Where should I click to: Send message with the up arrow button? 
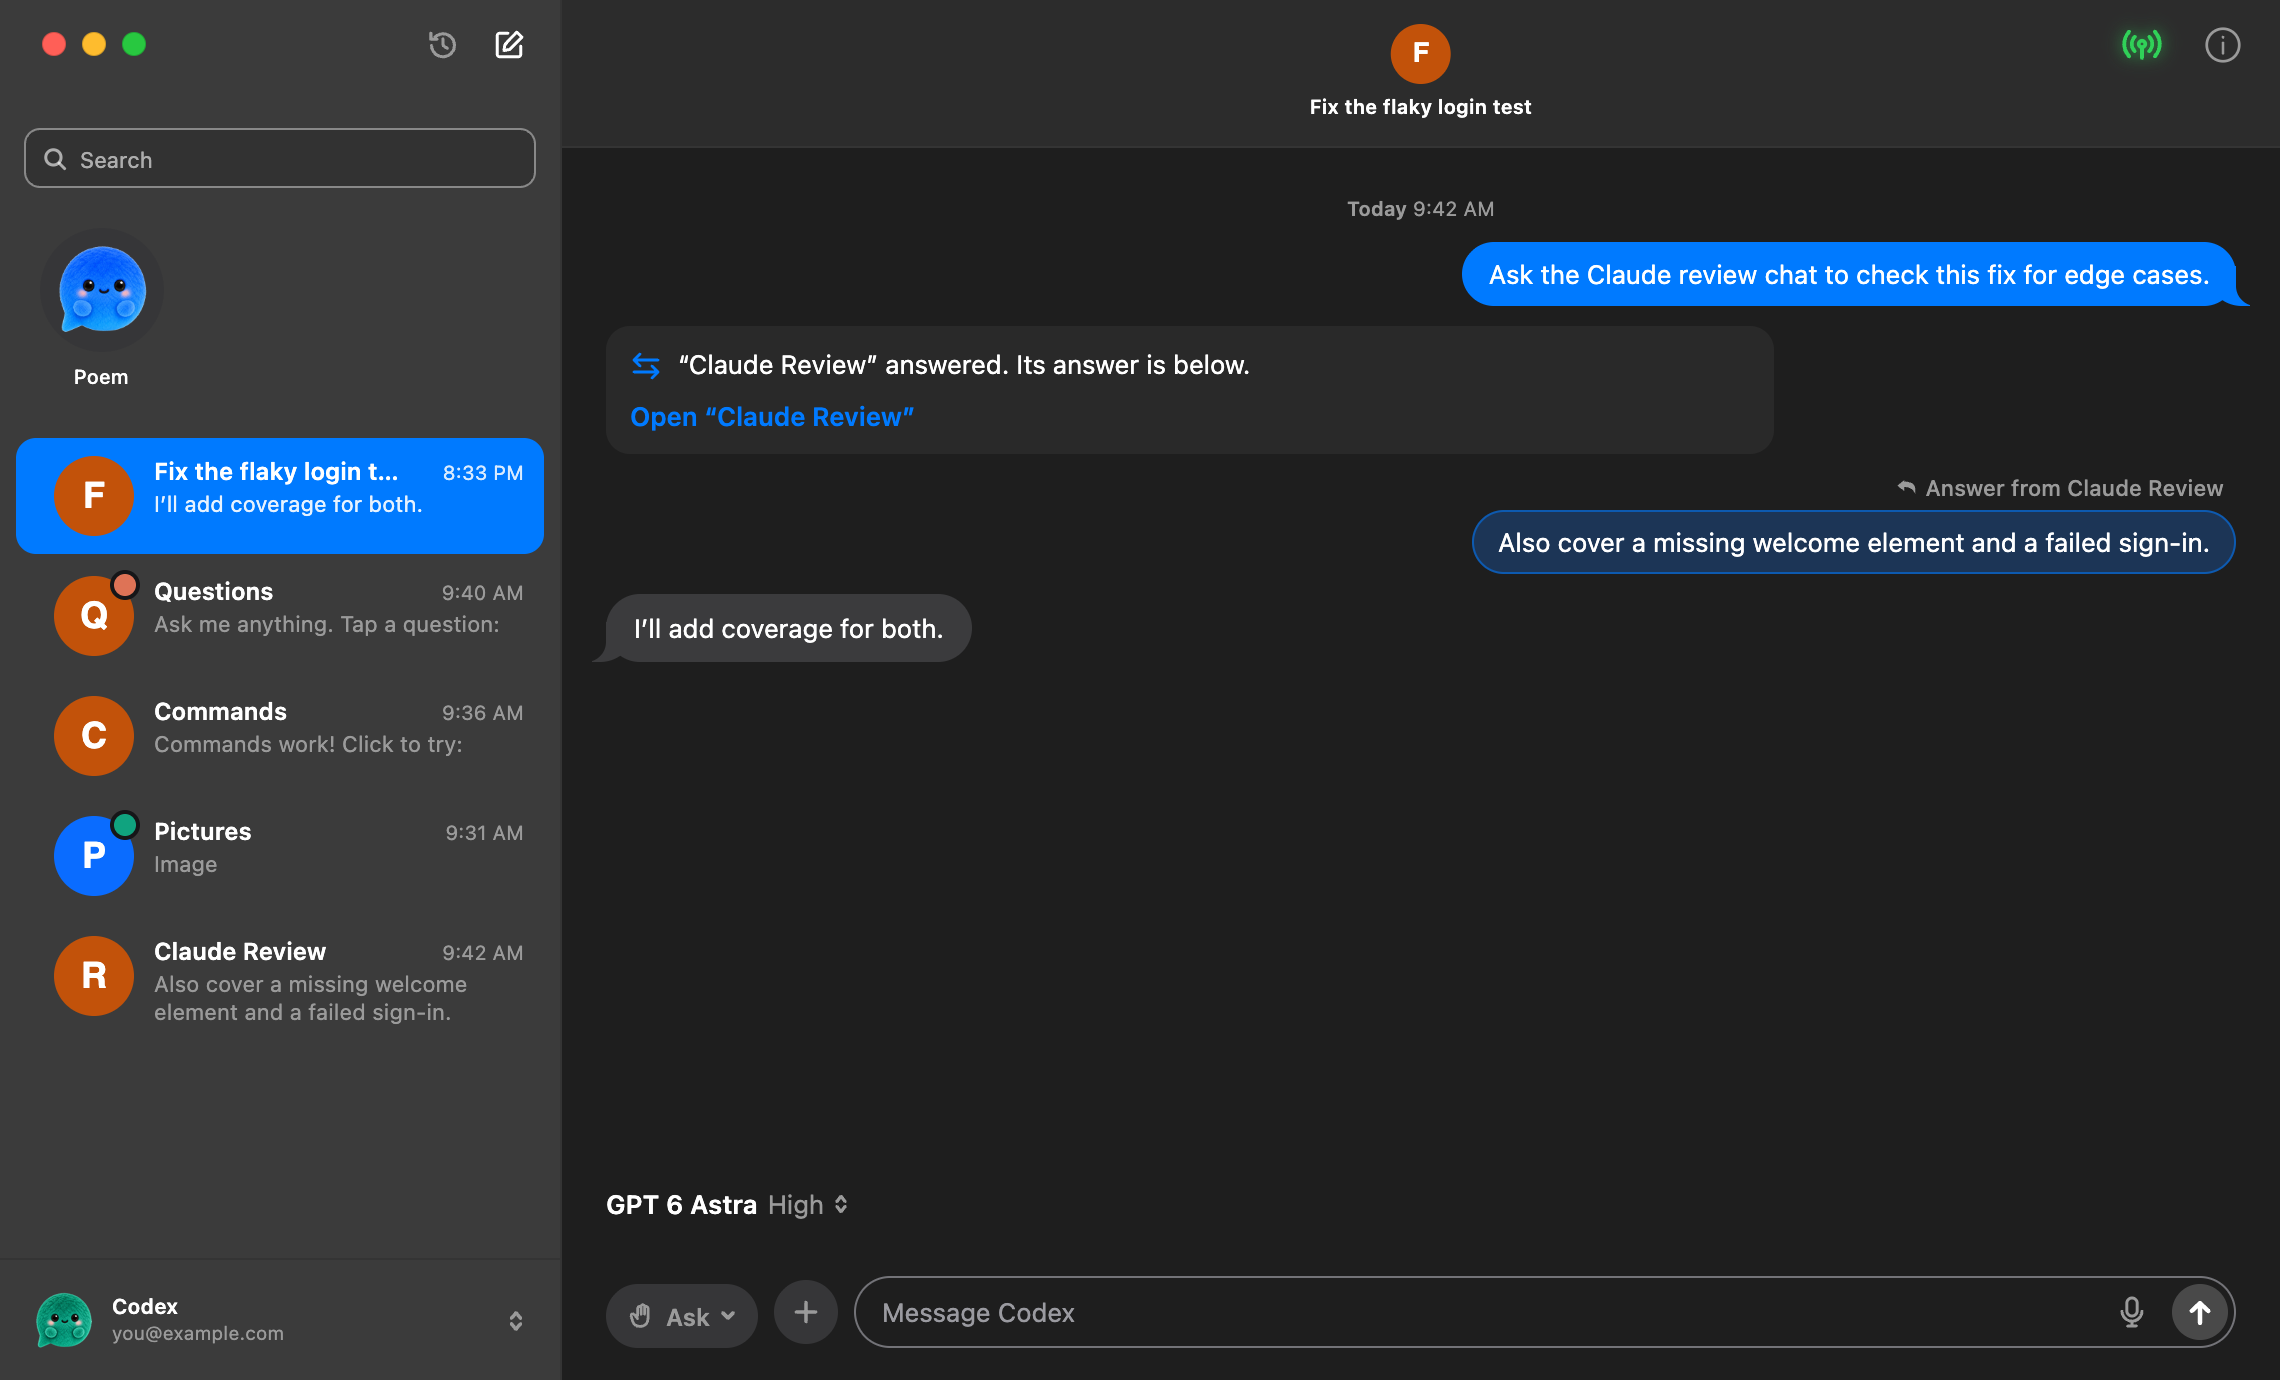click(2199, 1312)
